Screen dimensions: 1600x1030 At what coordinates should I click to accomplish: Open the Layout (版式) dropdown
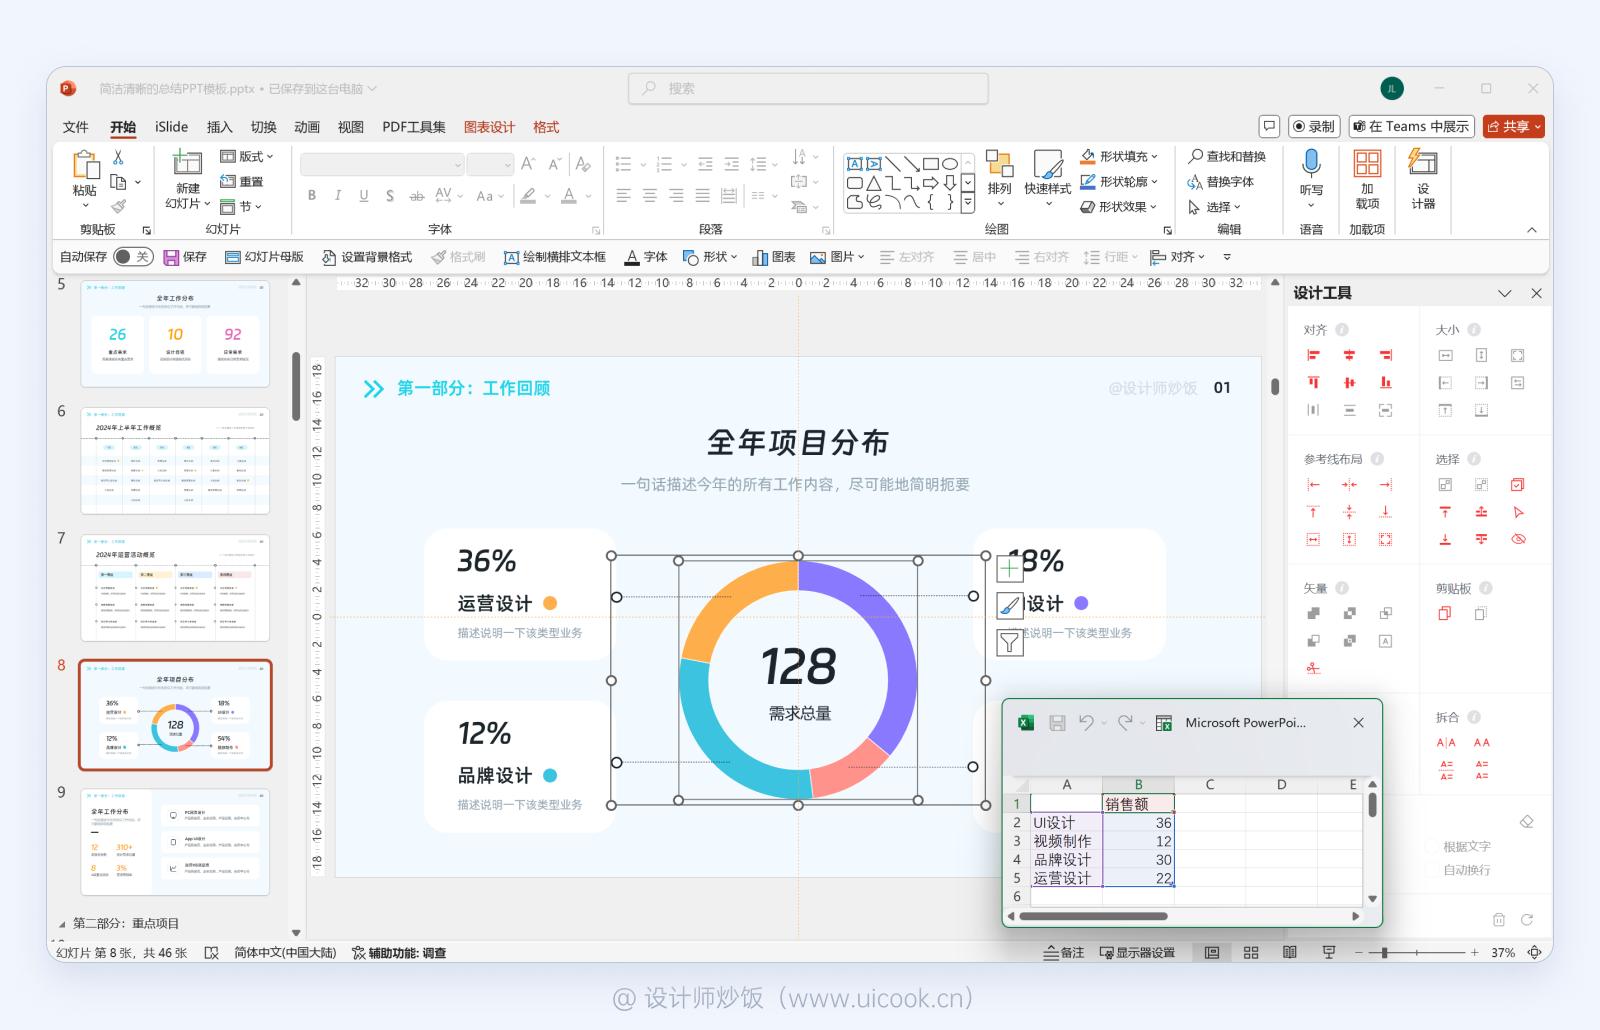coord(246,157)
